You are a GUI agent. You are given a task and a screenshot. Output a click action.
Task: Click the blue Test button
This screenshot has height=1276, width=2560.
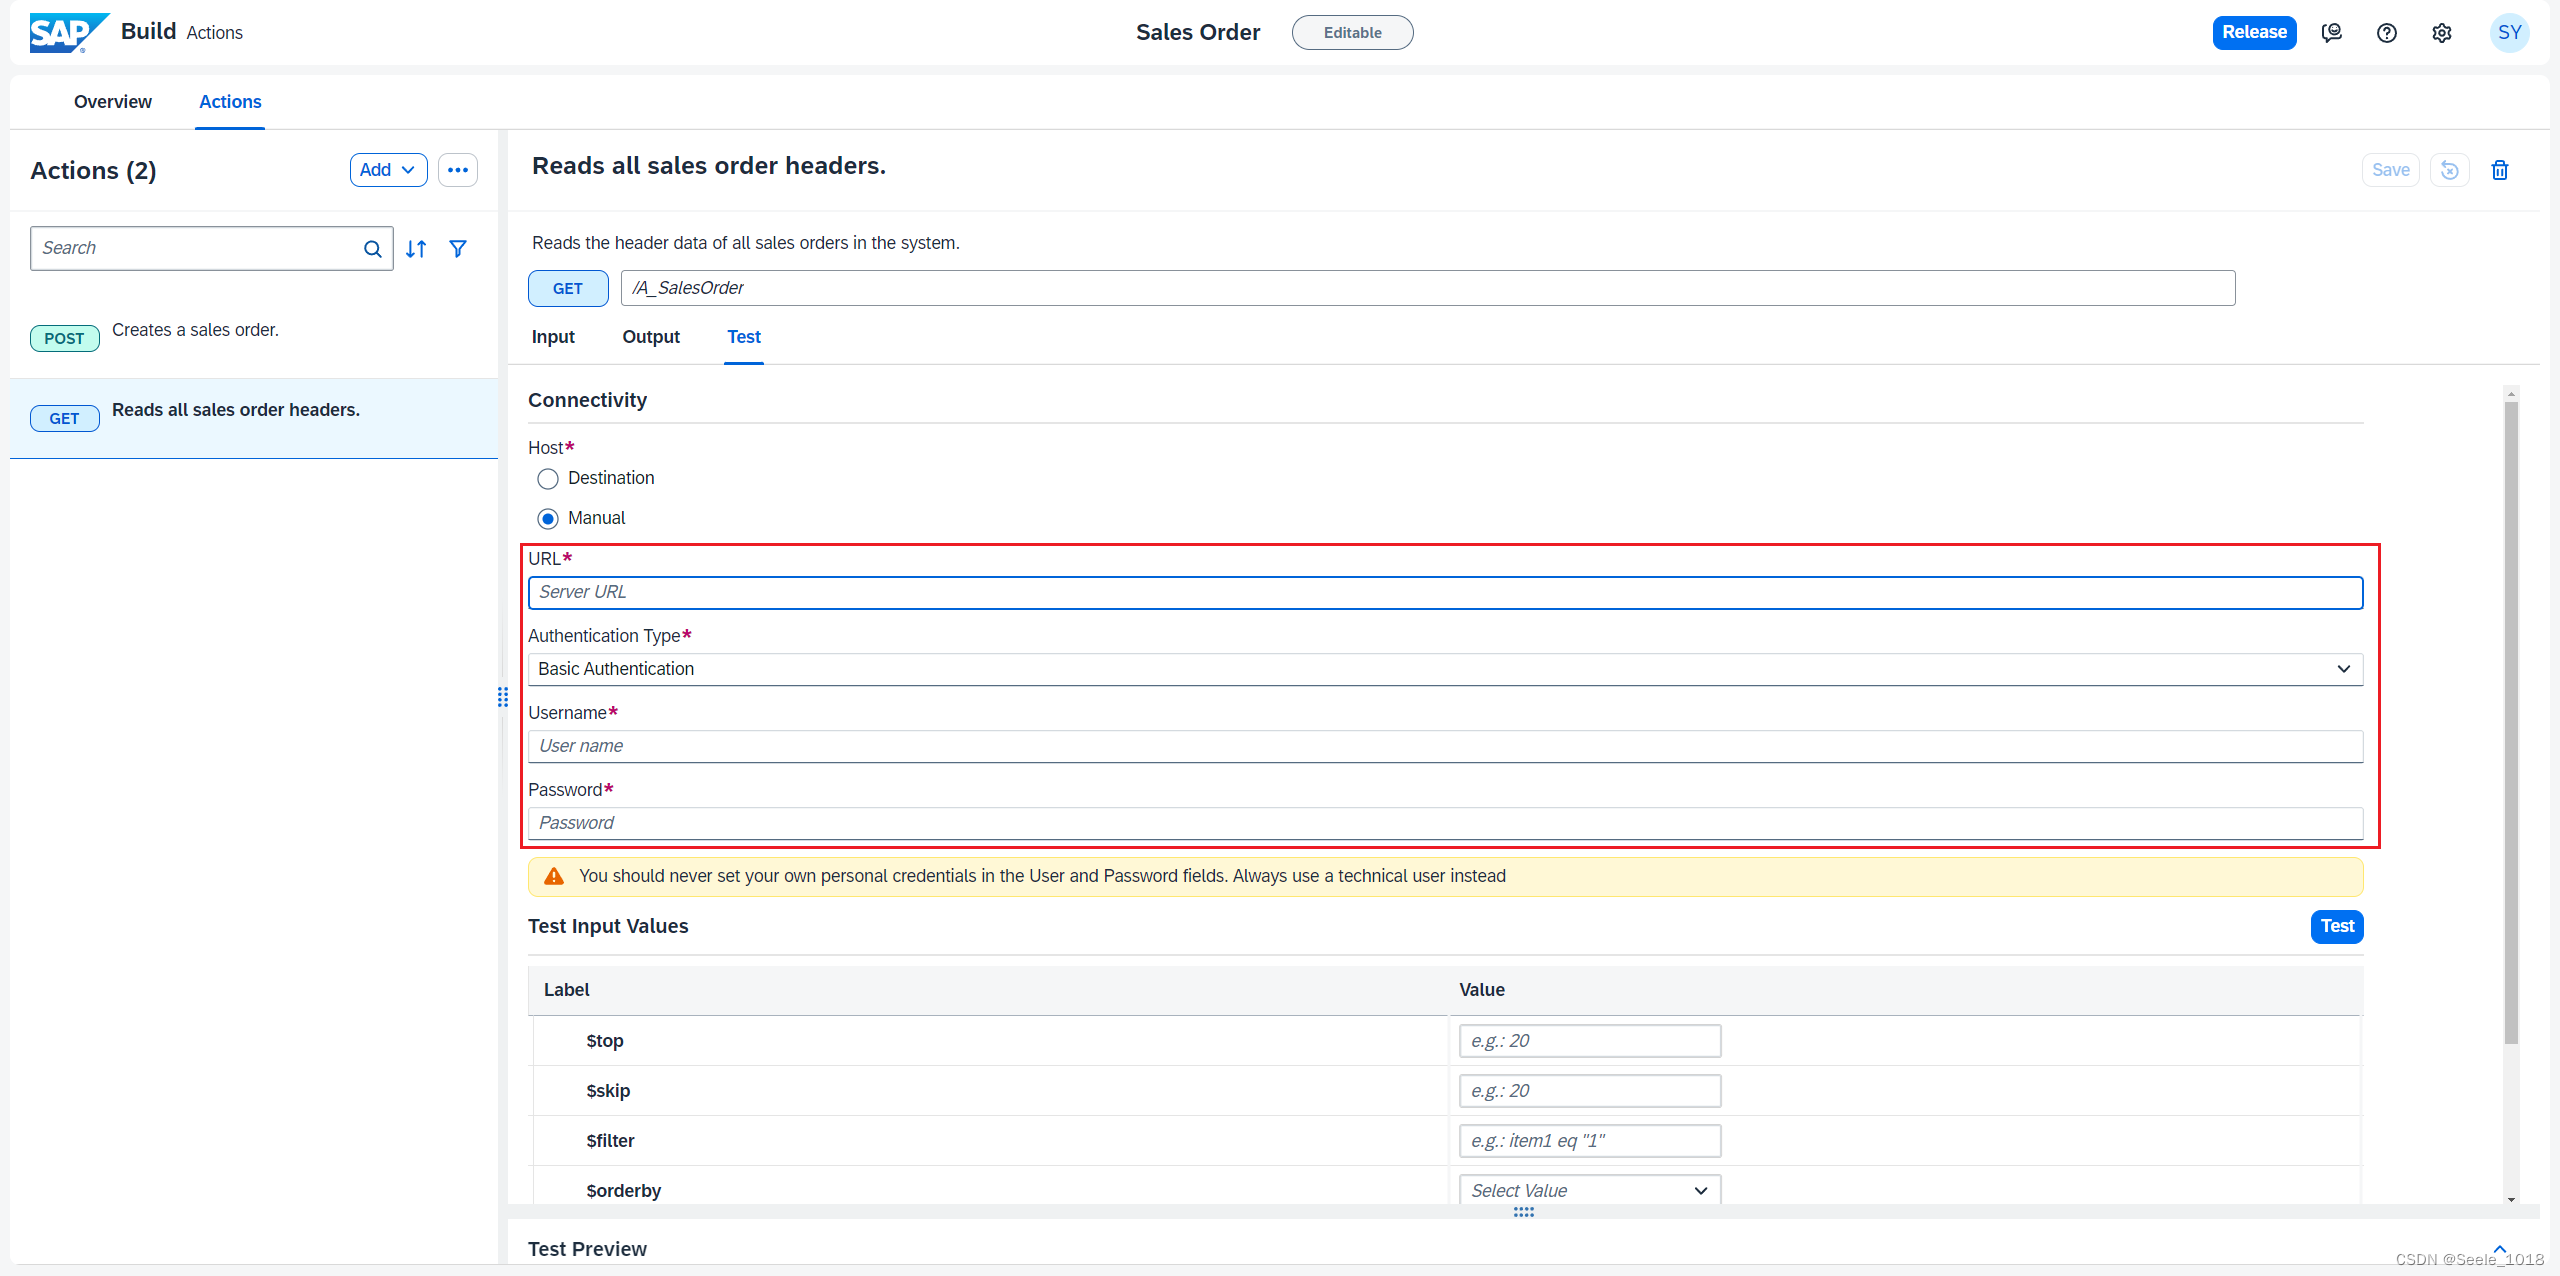(2336, 926)
